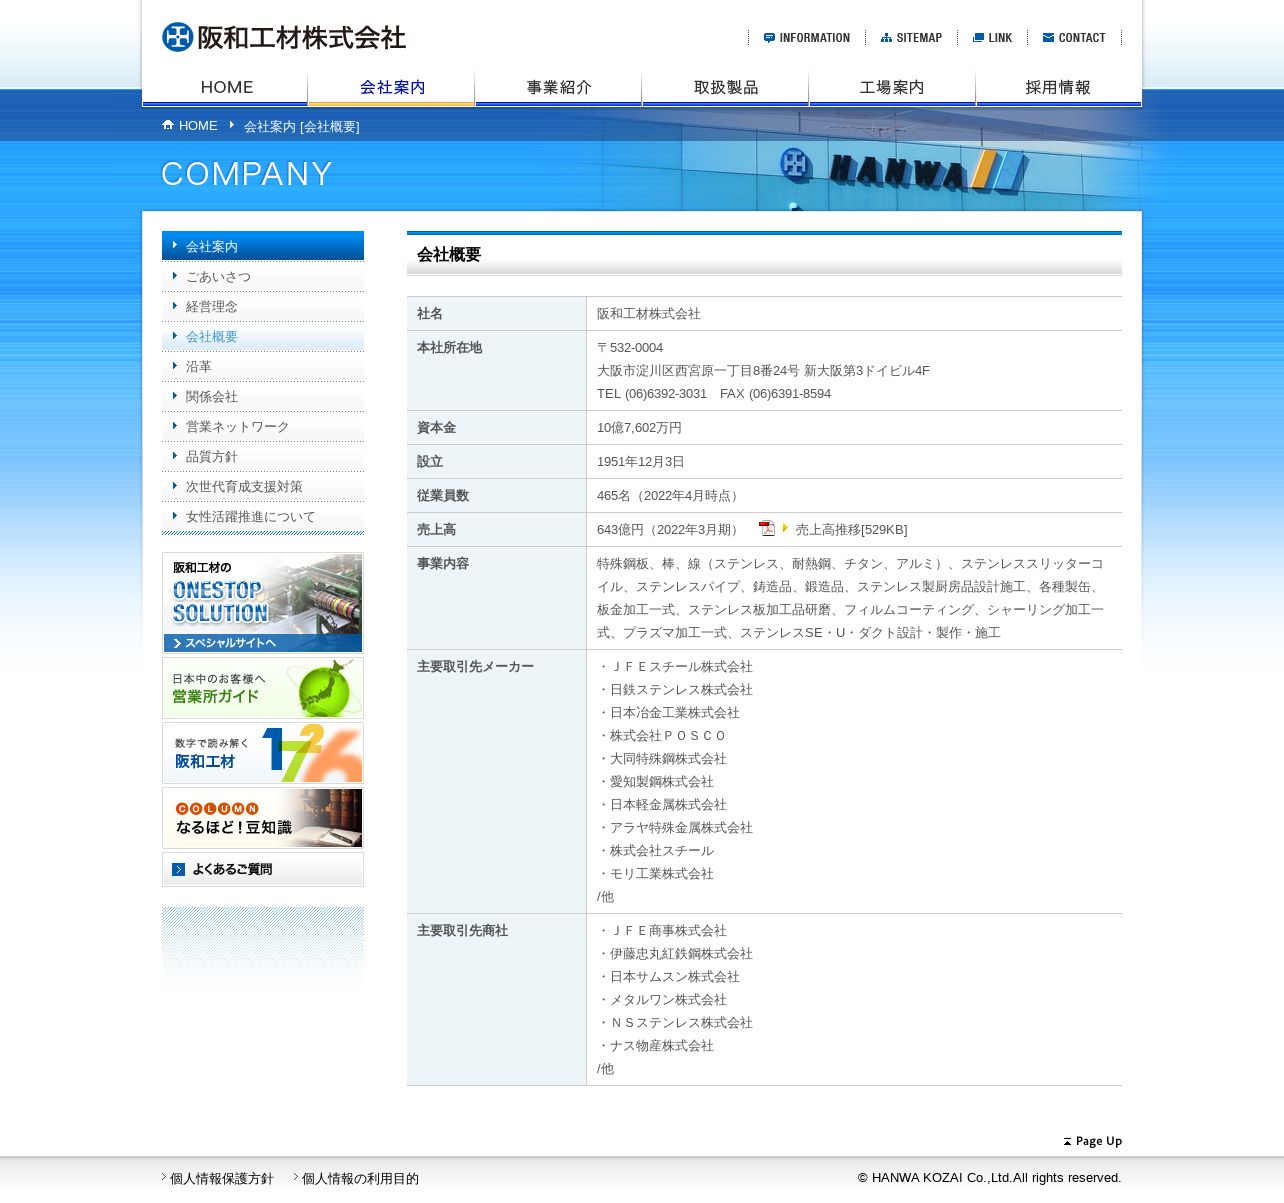
Task: Click the 設立 date 1951年12月3日
Action: (x=641, y=462)
